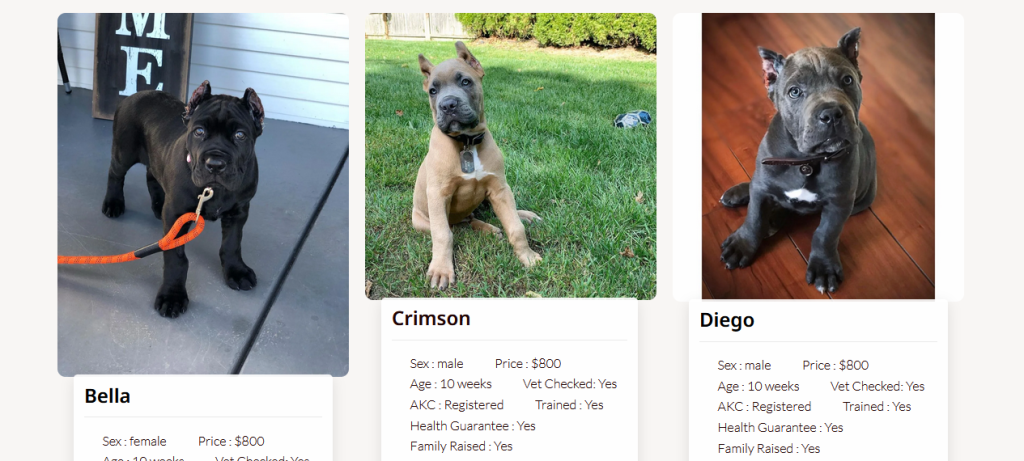Click Diego's "AKC : Registered" detail
The image size is (1024, 461).
[x=765, y=407]
